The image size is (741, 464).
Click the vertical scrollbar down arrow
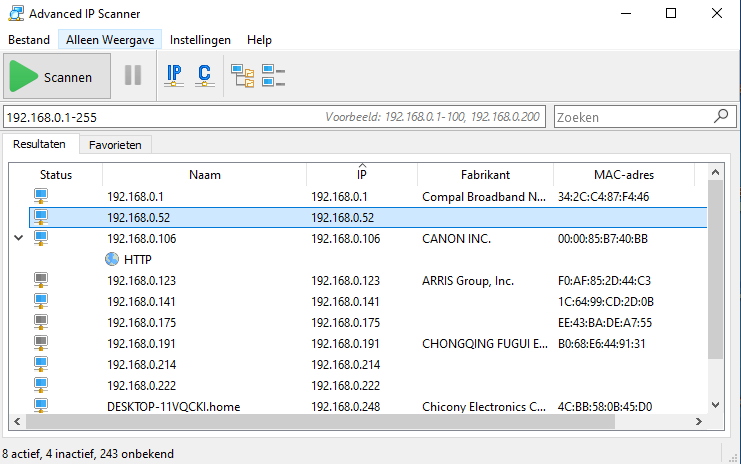(x=715, y=405)
